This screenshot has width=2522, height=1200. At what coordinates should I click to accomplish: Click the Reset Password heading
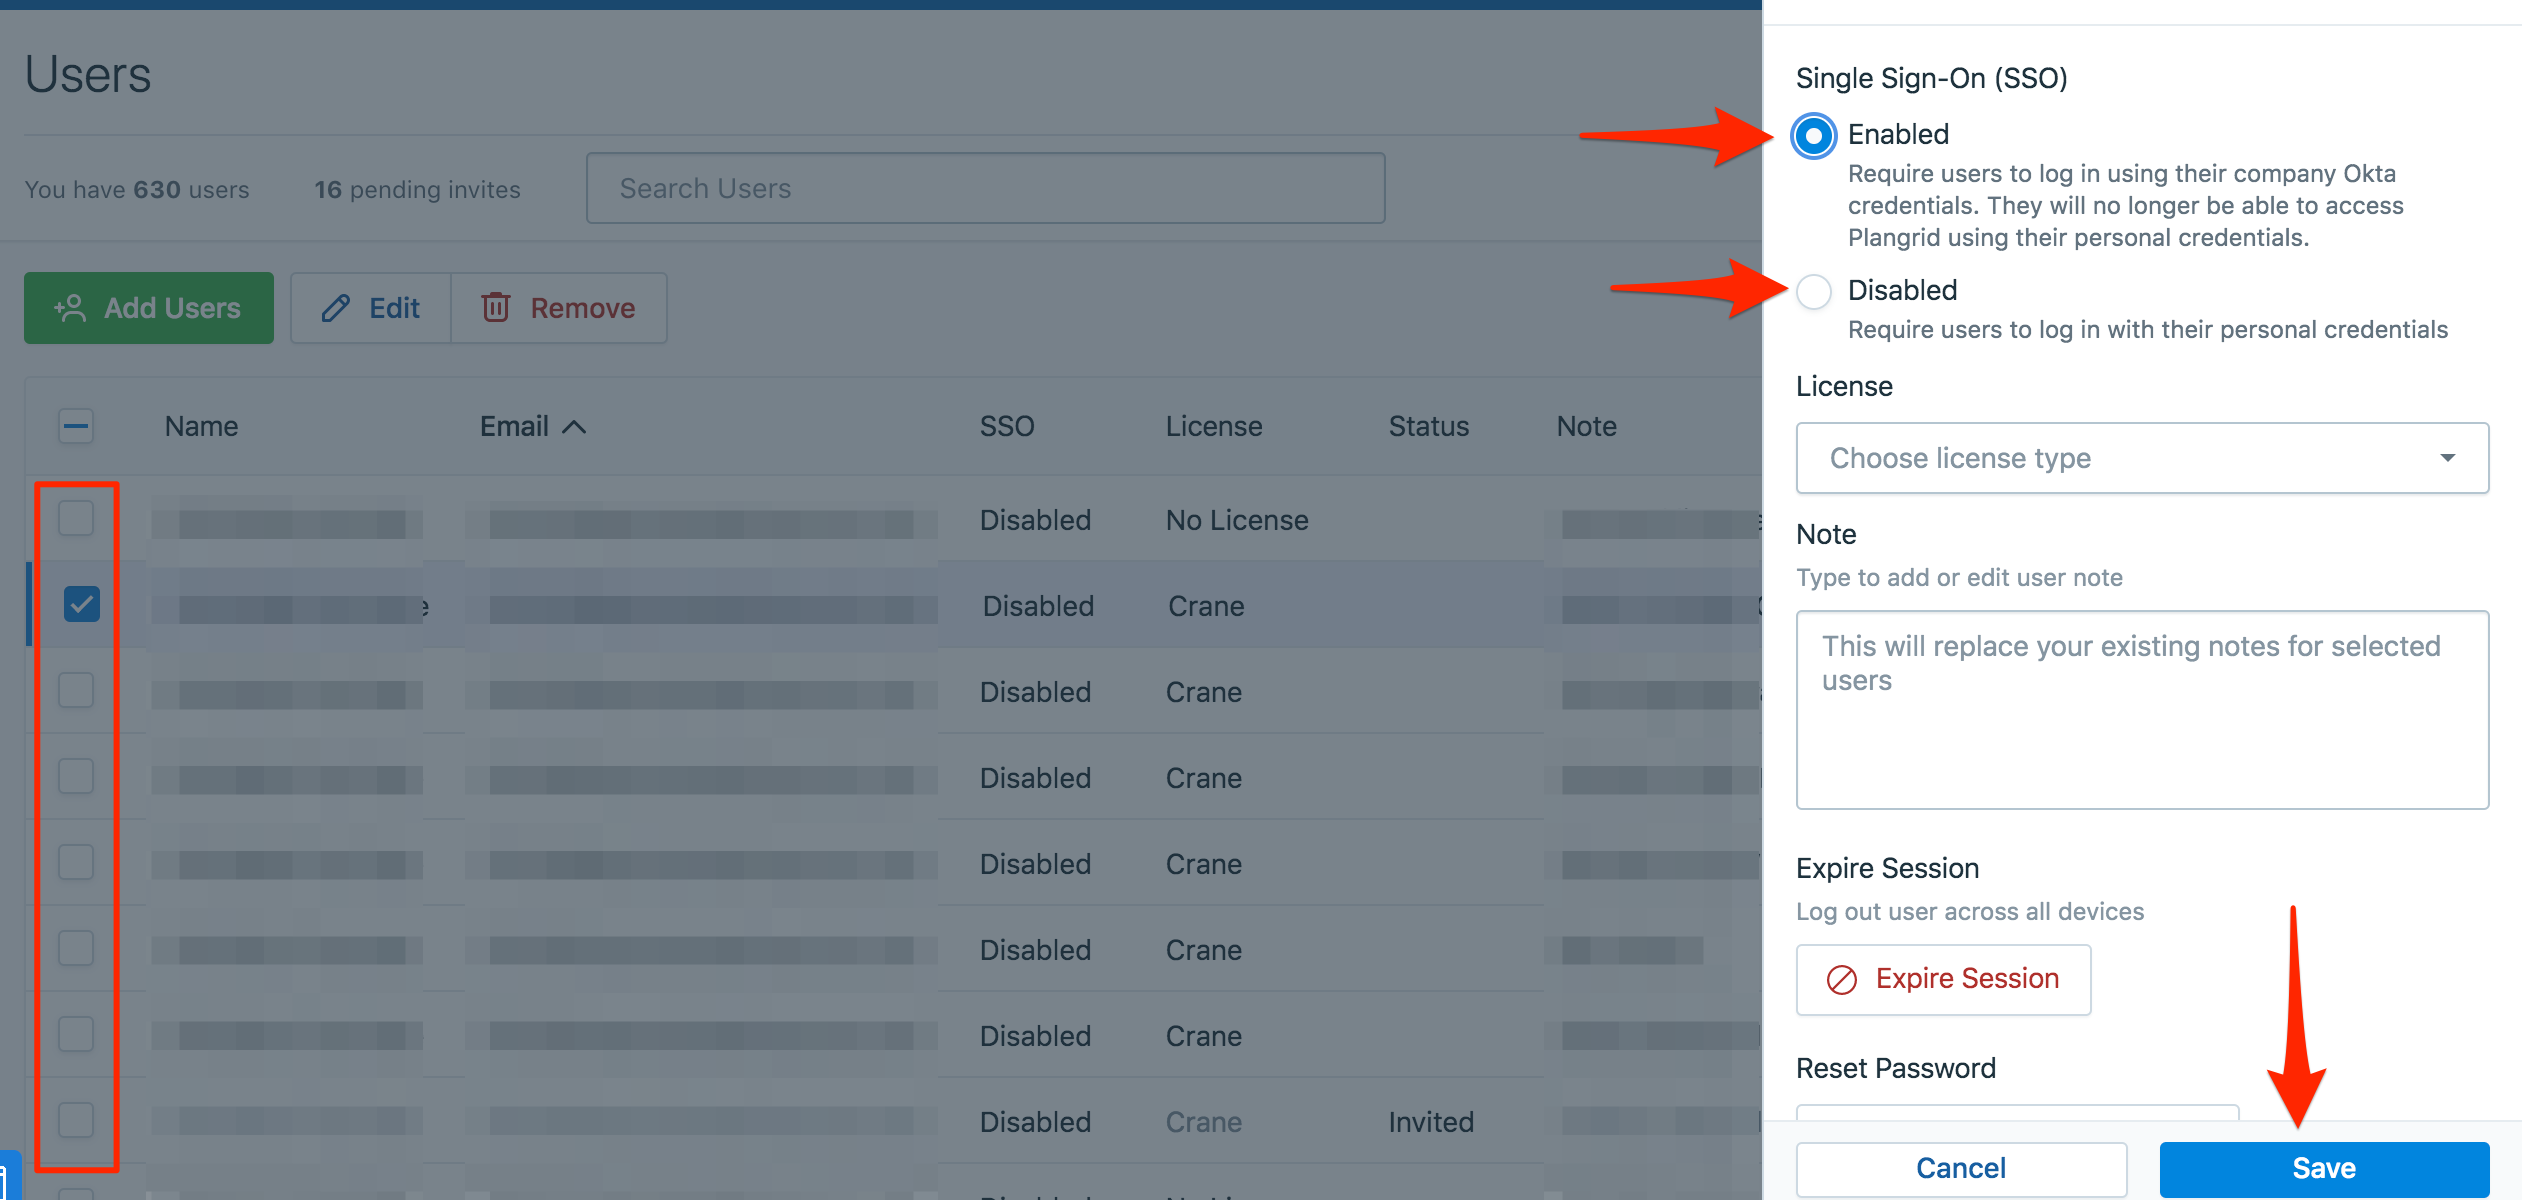pyautogui.click(x=1895, y=1068)
